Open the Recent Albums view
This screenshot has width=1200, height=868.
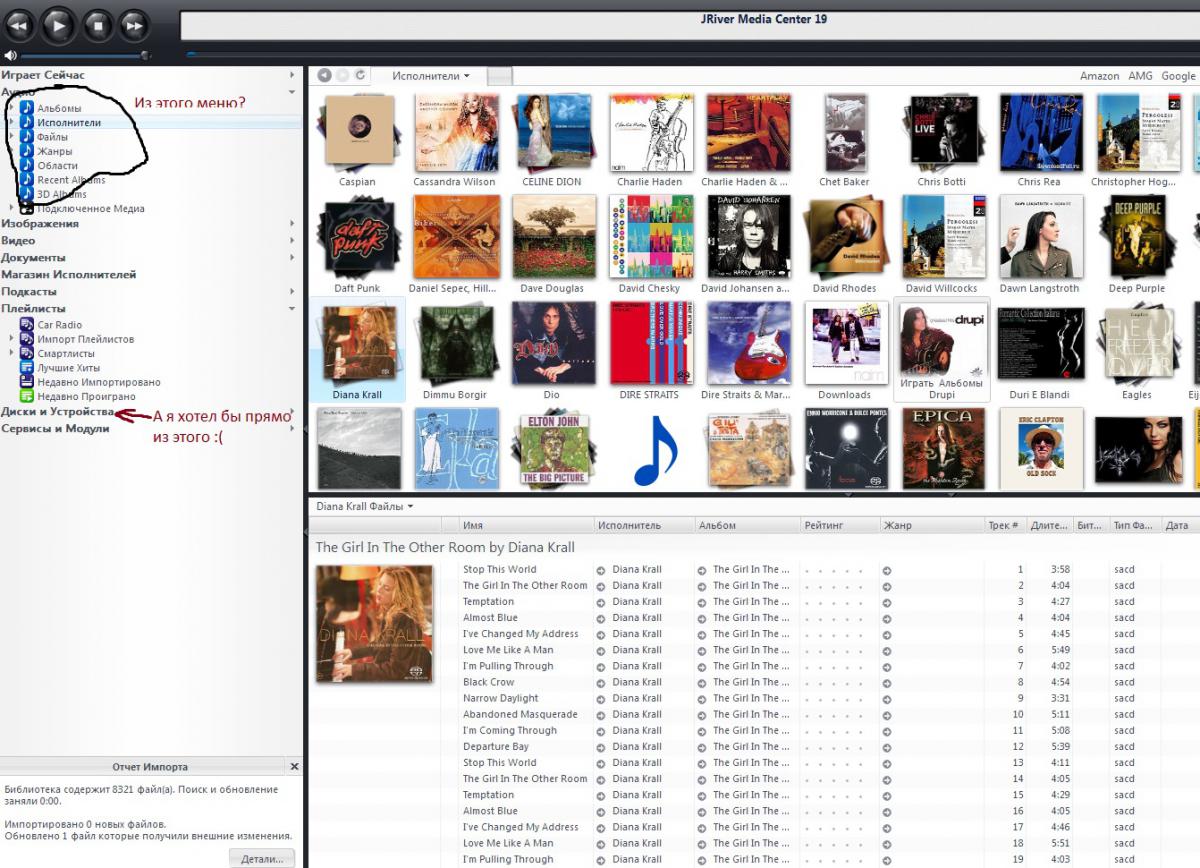(x=71, y=180)
